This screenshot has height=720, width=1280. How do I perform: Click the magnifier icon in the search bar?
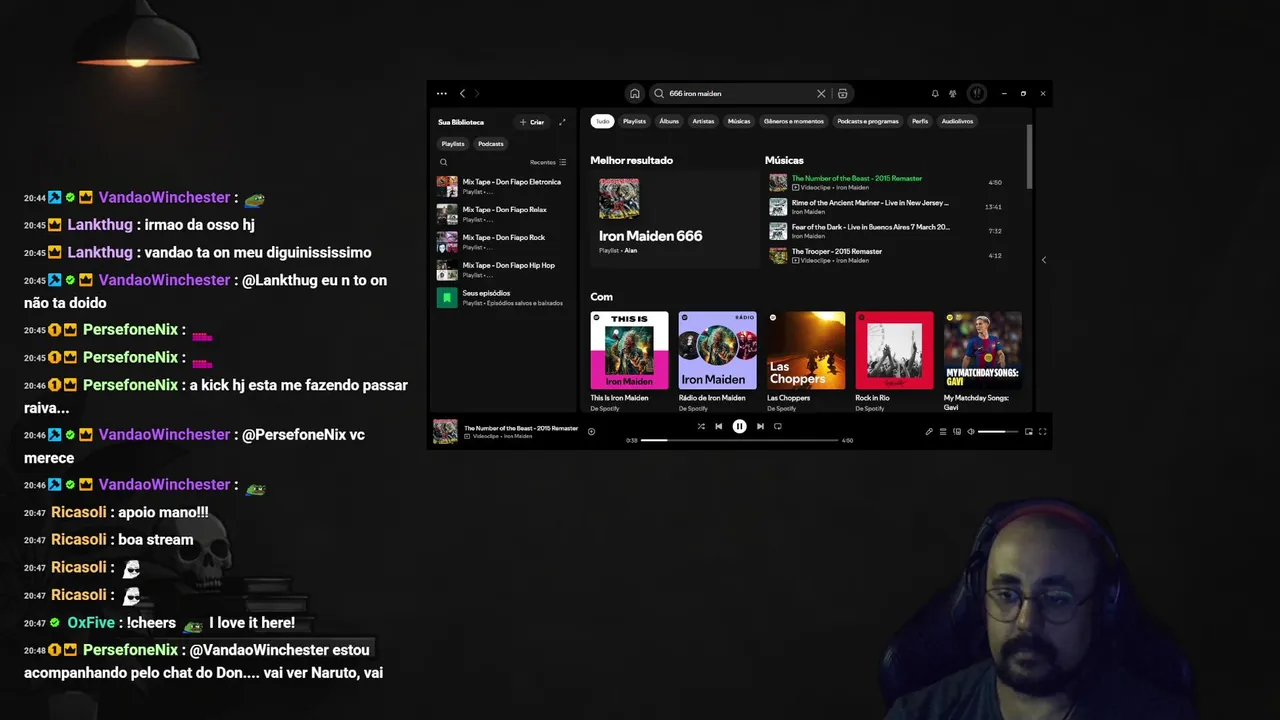[x=659, y=93]
